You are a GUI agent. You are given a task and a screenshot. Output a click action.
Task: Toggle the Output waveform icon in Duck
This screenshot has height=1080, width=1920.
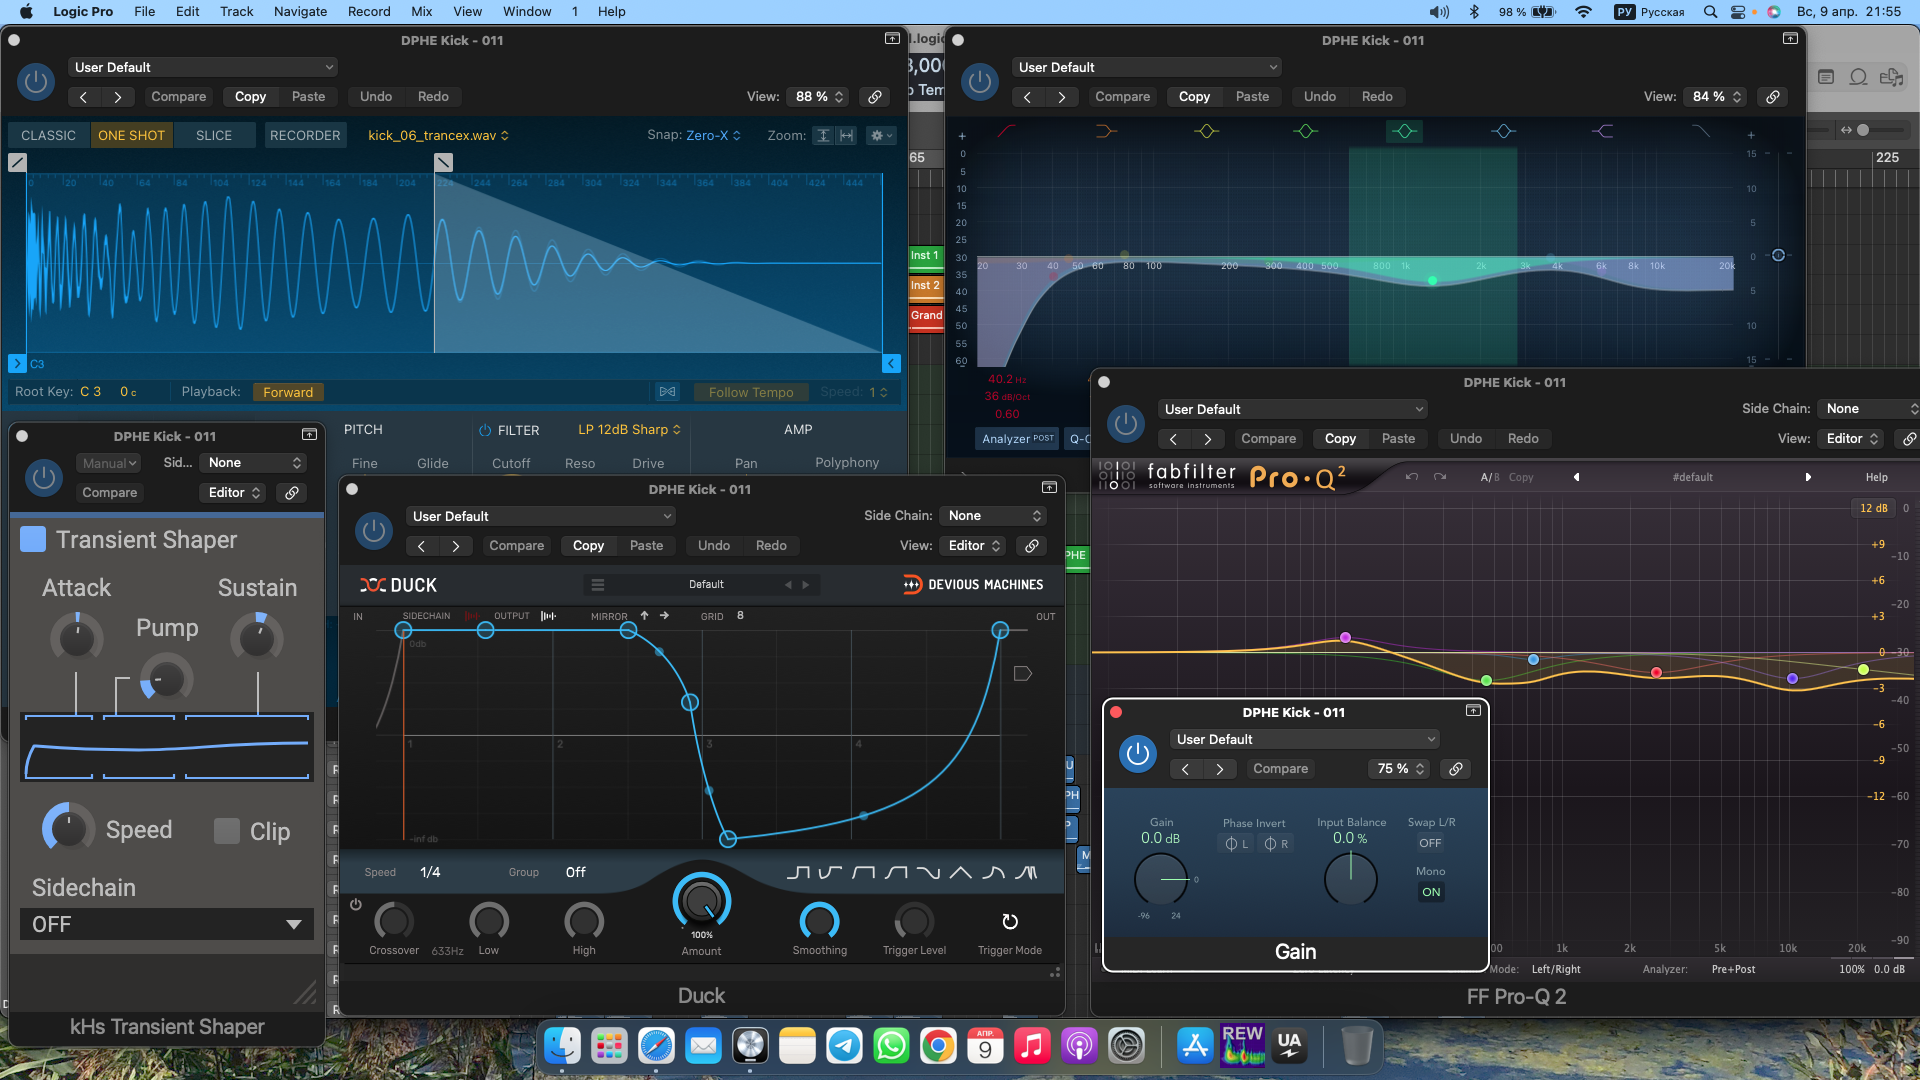(548, 616)
